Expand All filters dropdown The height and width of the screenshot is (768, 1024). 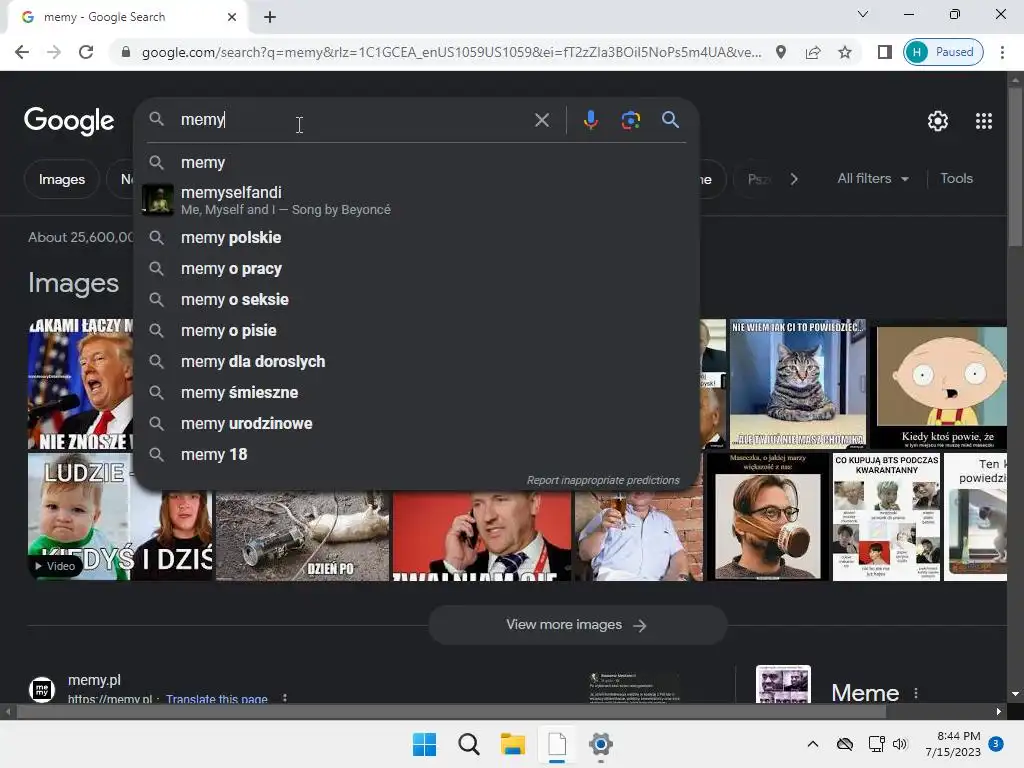tap(872, 178)
